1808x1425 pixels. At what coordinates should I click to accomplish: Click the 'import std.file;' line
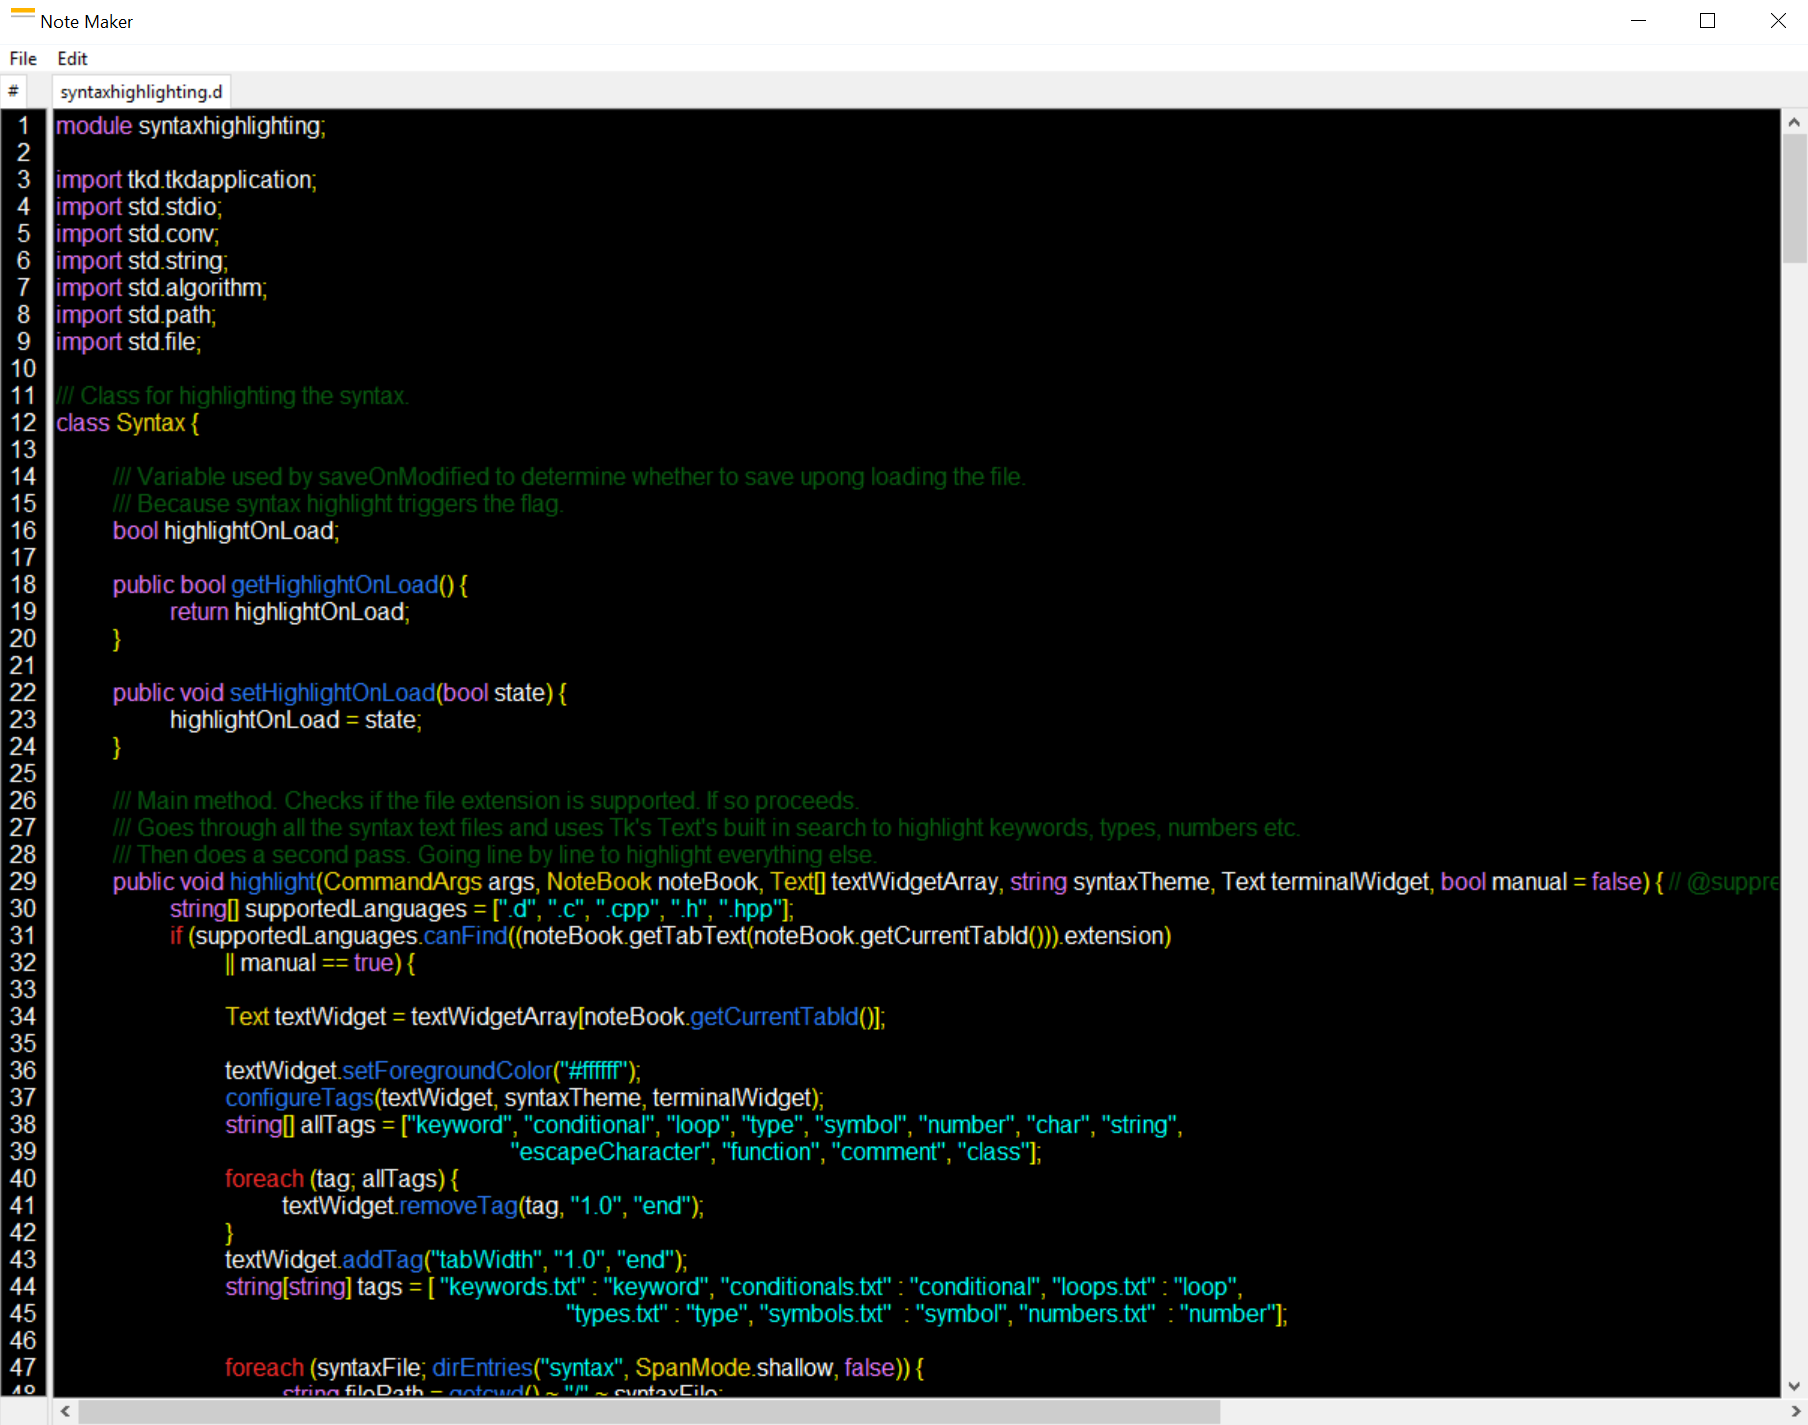[128, 342]
